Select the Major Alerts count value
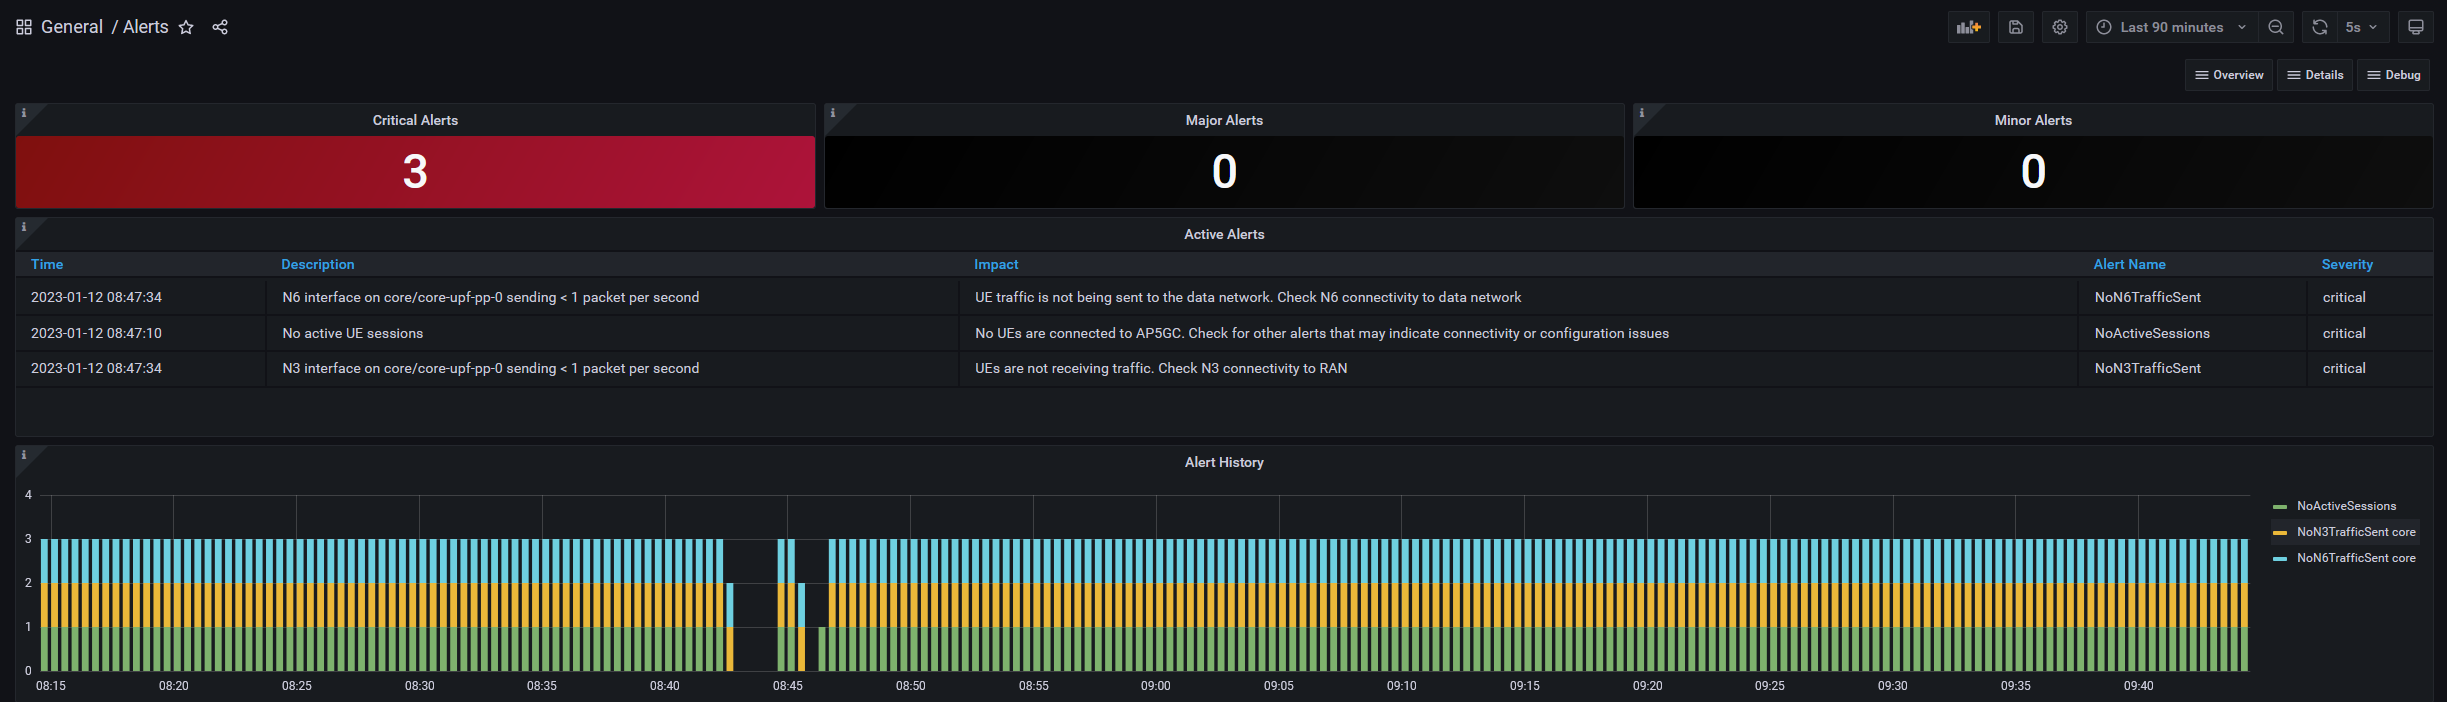Screen dimensions: 2447x702 1224,172
